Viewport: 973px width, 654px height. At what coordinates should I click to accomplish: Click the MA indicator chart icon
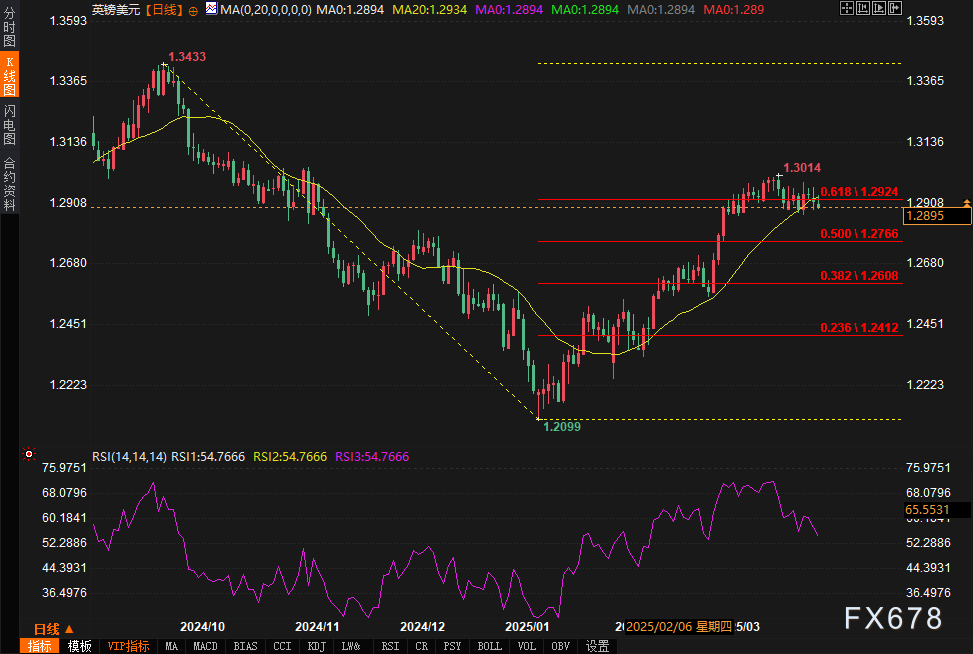[209, 9]
